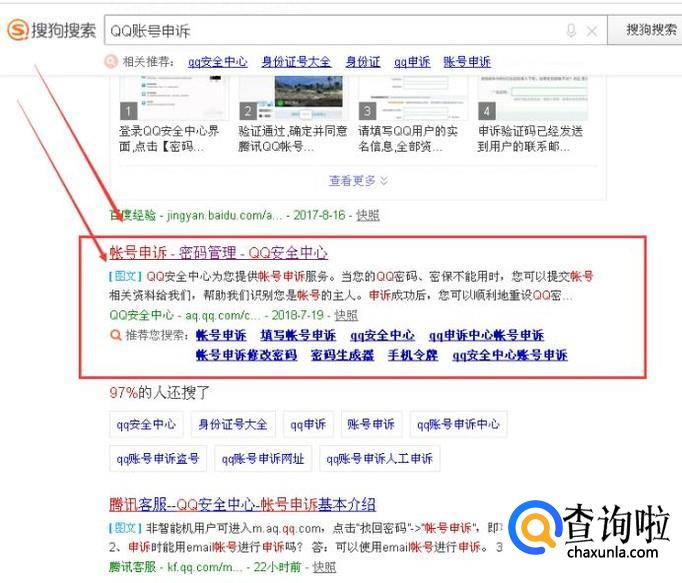This screenshot has width=682, height=583.
Task: Select the qq安全中心 chip under 97%的人还搜了
Action: click(x=146, y=424)
